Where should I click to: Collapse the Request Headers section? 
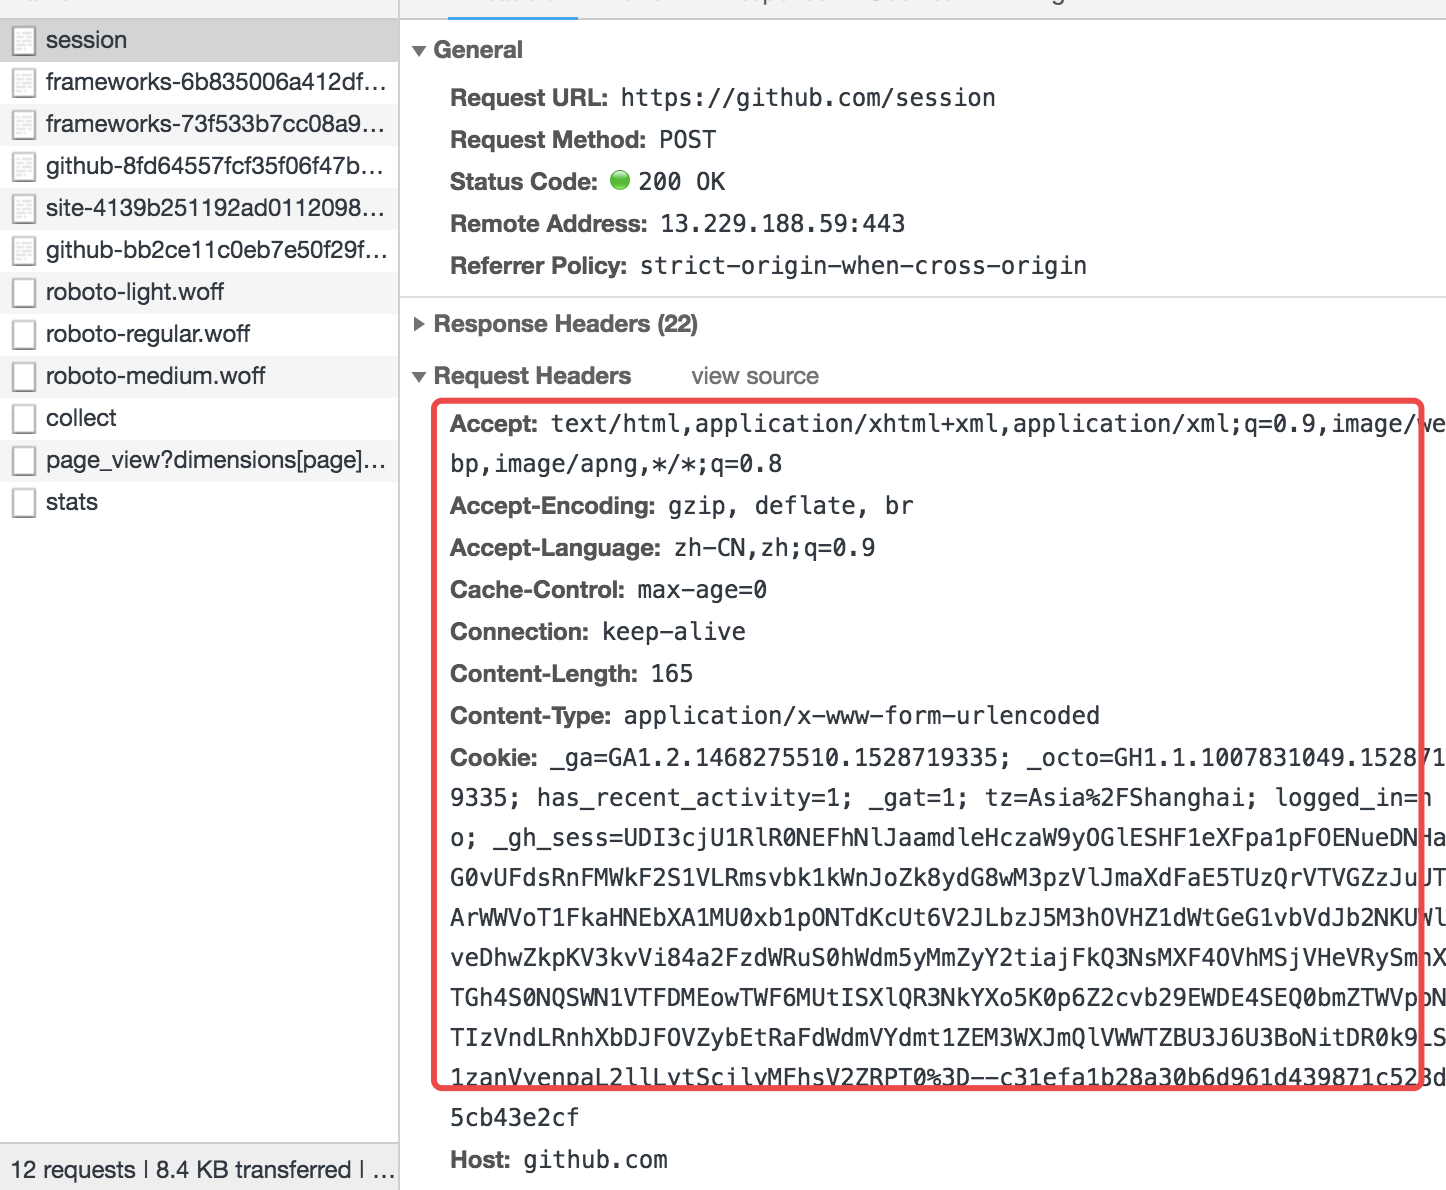coord(420,376)
